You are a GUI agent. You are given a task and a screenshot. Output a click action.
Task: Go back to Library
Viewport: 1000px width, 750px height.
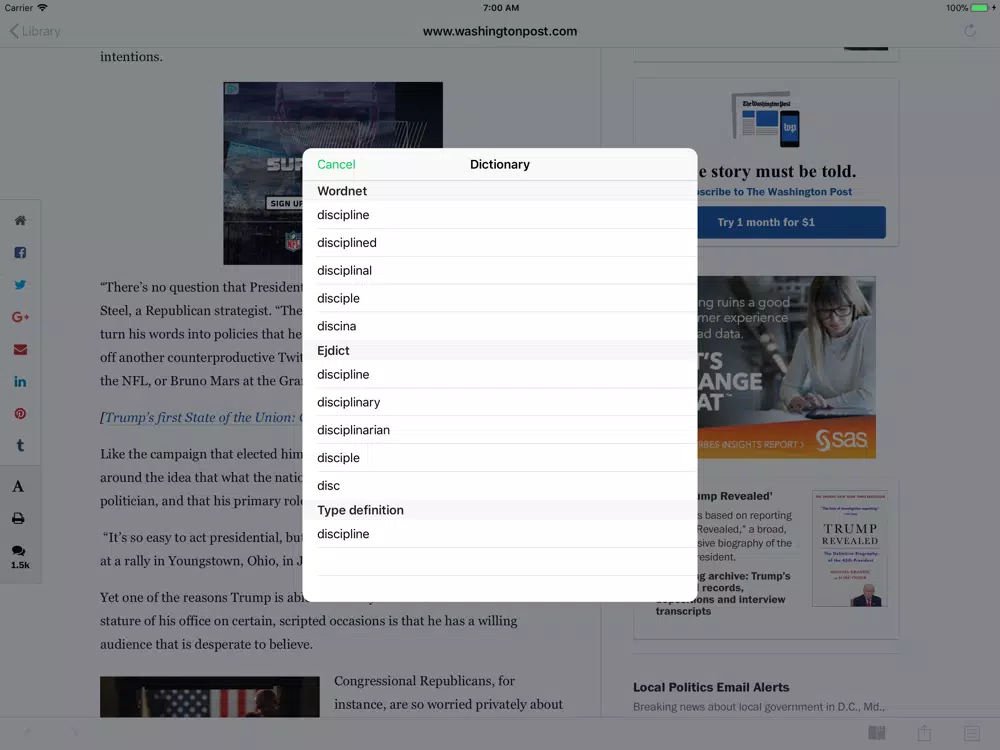tap(35, 31)
